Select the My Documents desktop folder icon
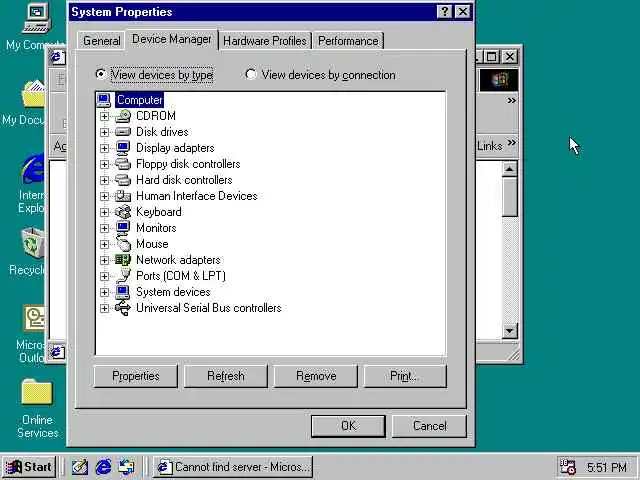Viewport: 640px width, 480px height. (x=33, y=93)
